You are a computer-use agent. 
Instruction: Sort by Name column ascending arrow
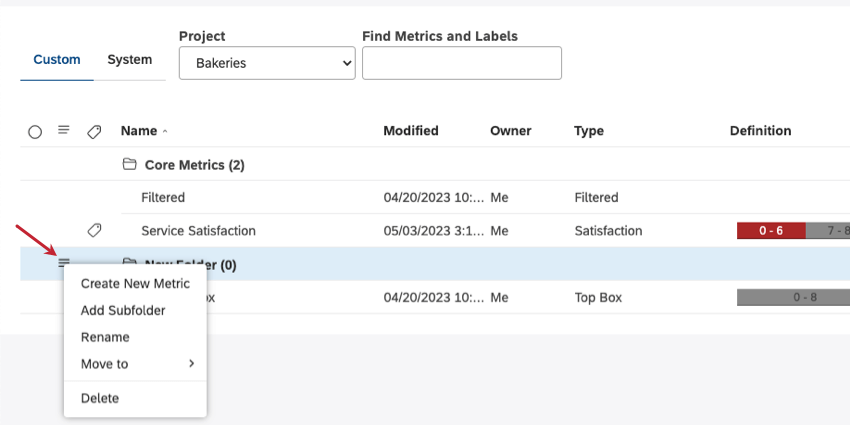coord(165,131)
